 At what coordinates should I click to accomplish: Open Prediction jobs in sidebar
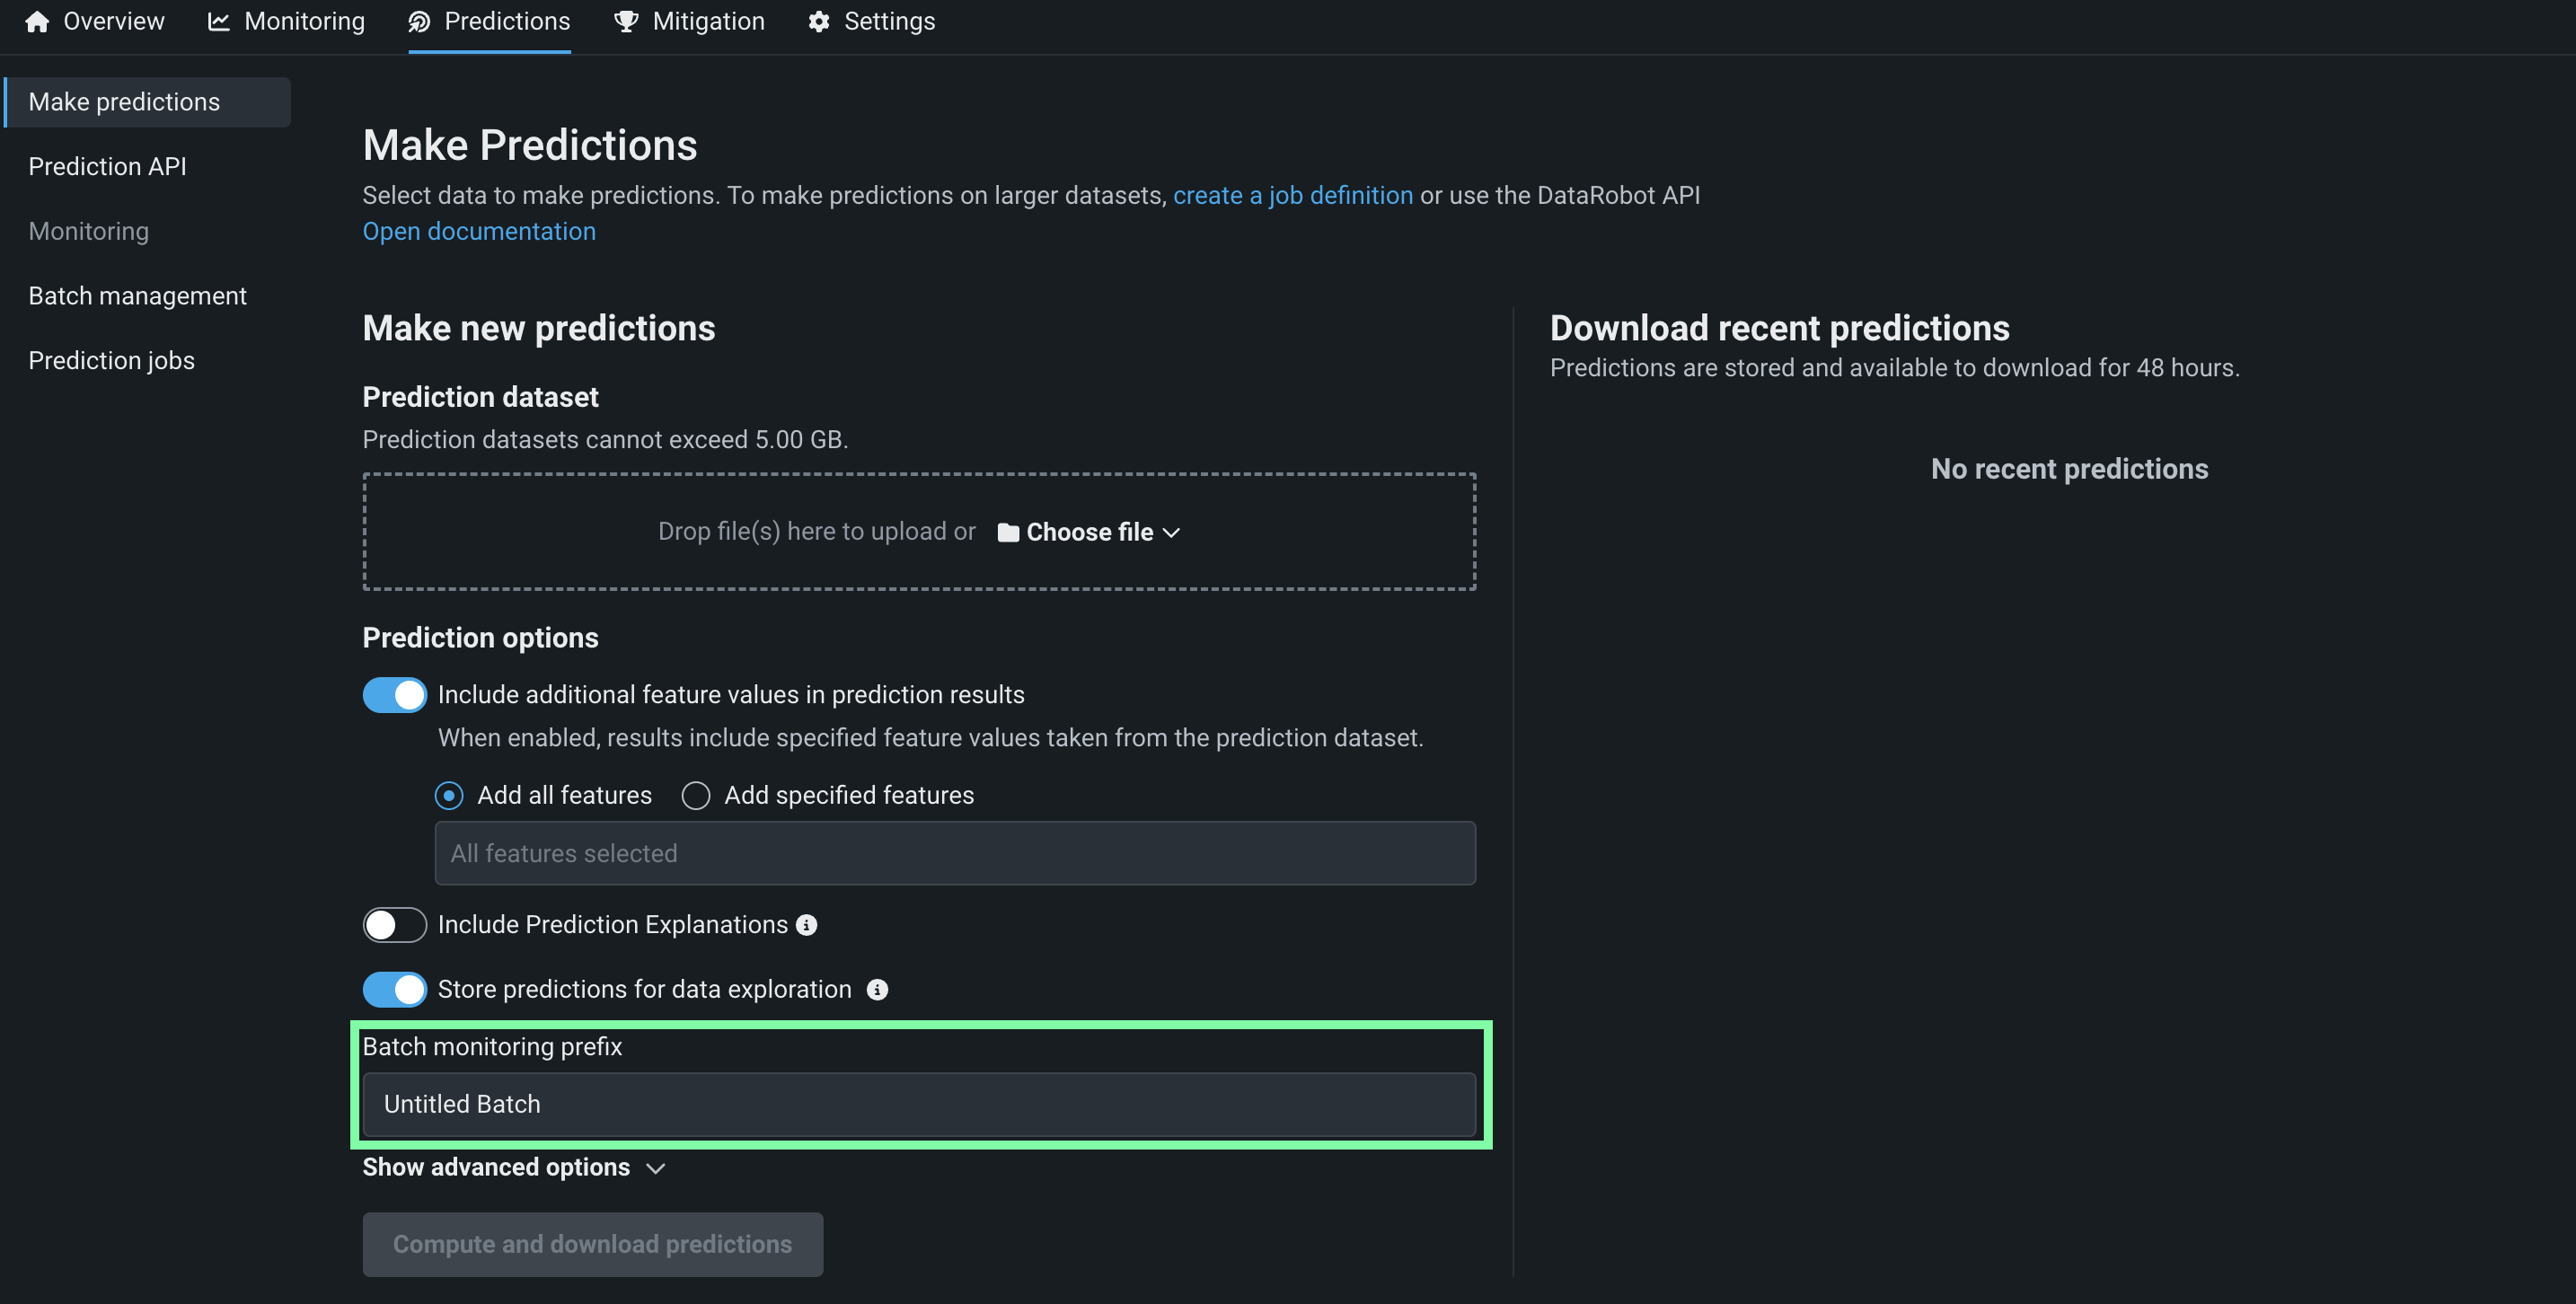click(x=111, y=360)
